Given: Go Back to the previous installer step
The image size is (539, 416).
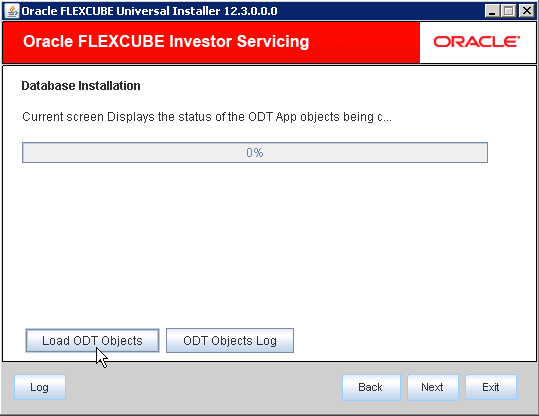Looking at the screenshot, I should pos(371,387).
